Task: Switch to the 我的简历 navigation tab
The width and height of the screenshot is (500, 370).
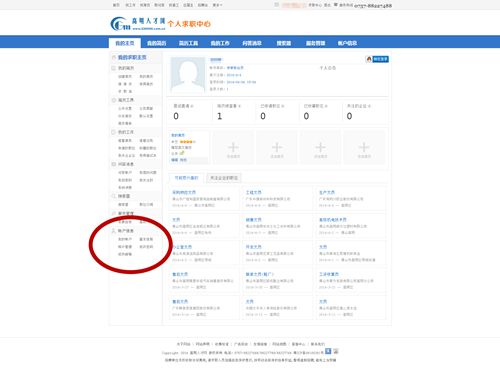Action: click(156, 43)
